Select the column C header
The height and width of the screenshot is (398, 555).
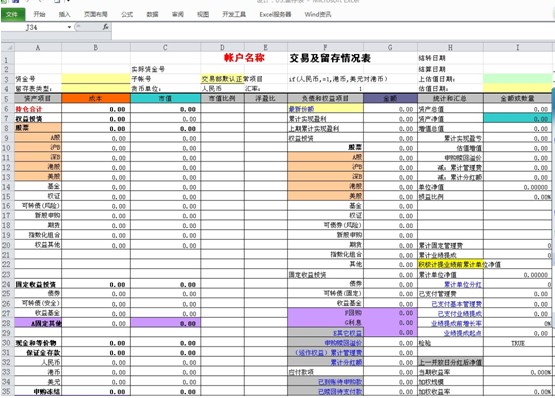(x=165, y=47)
